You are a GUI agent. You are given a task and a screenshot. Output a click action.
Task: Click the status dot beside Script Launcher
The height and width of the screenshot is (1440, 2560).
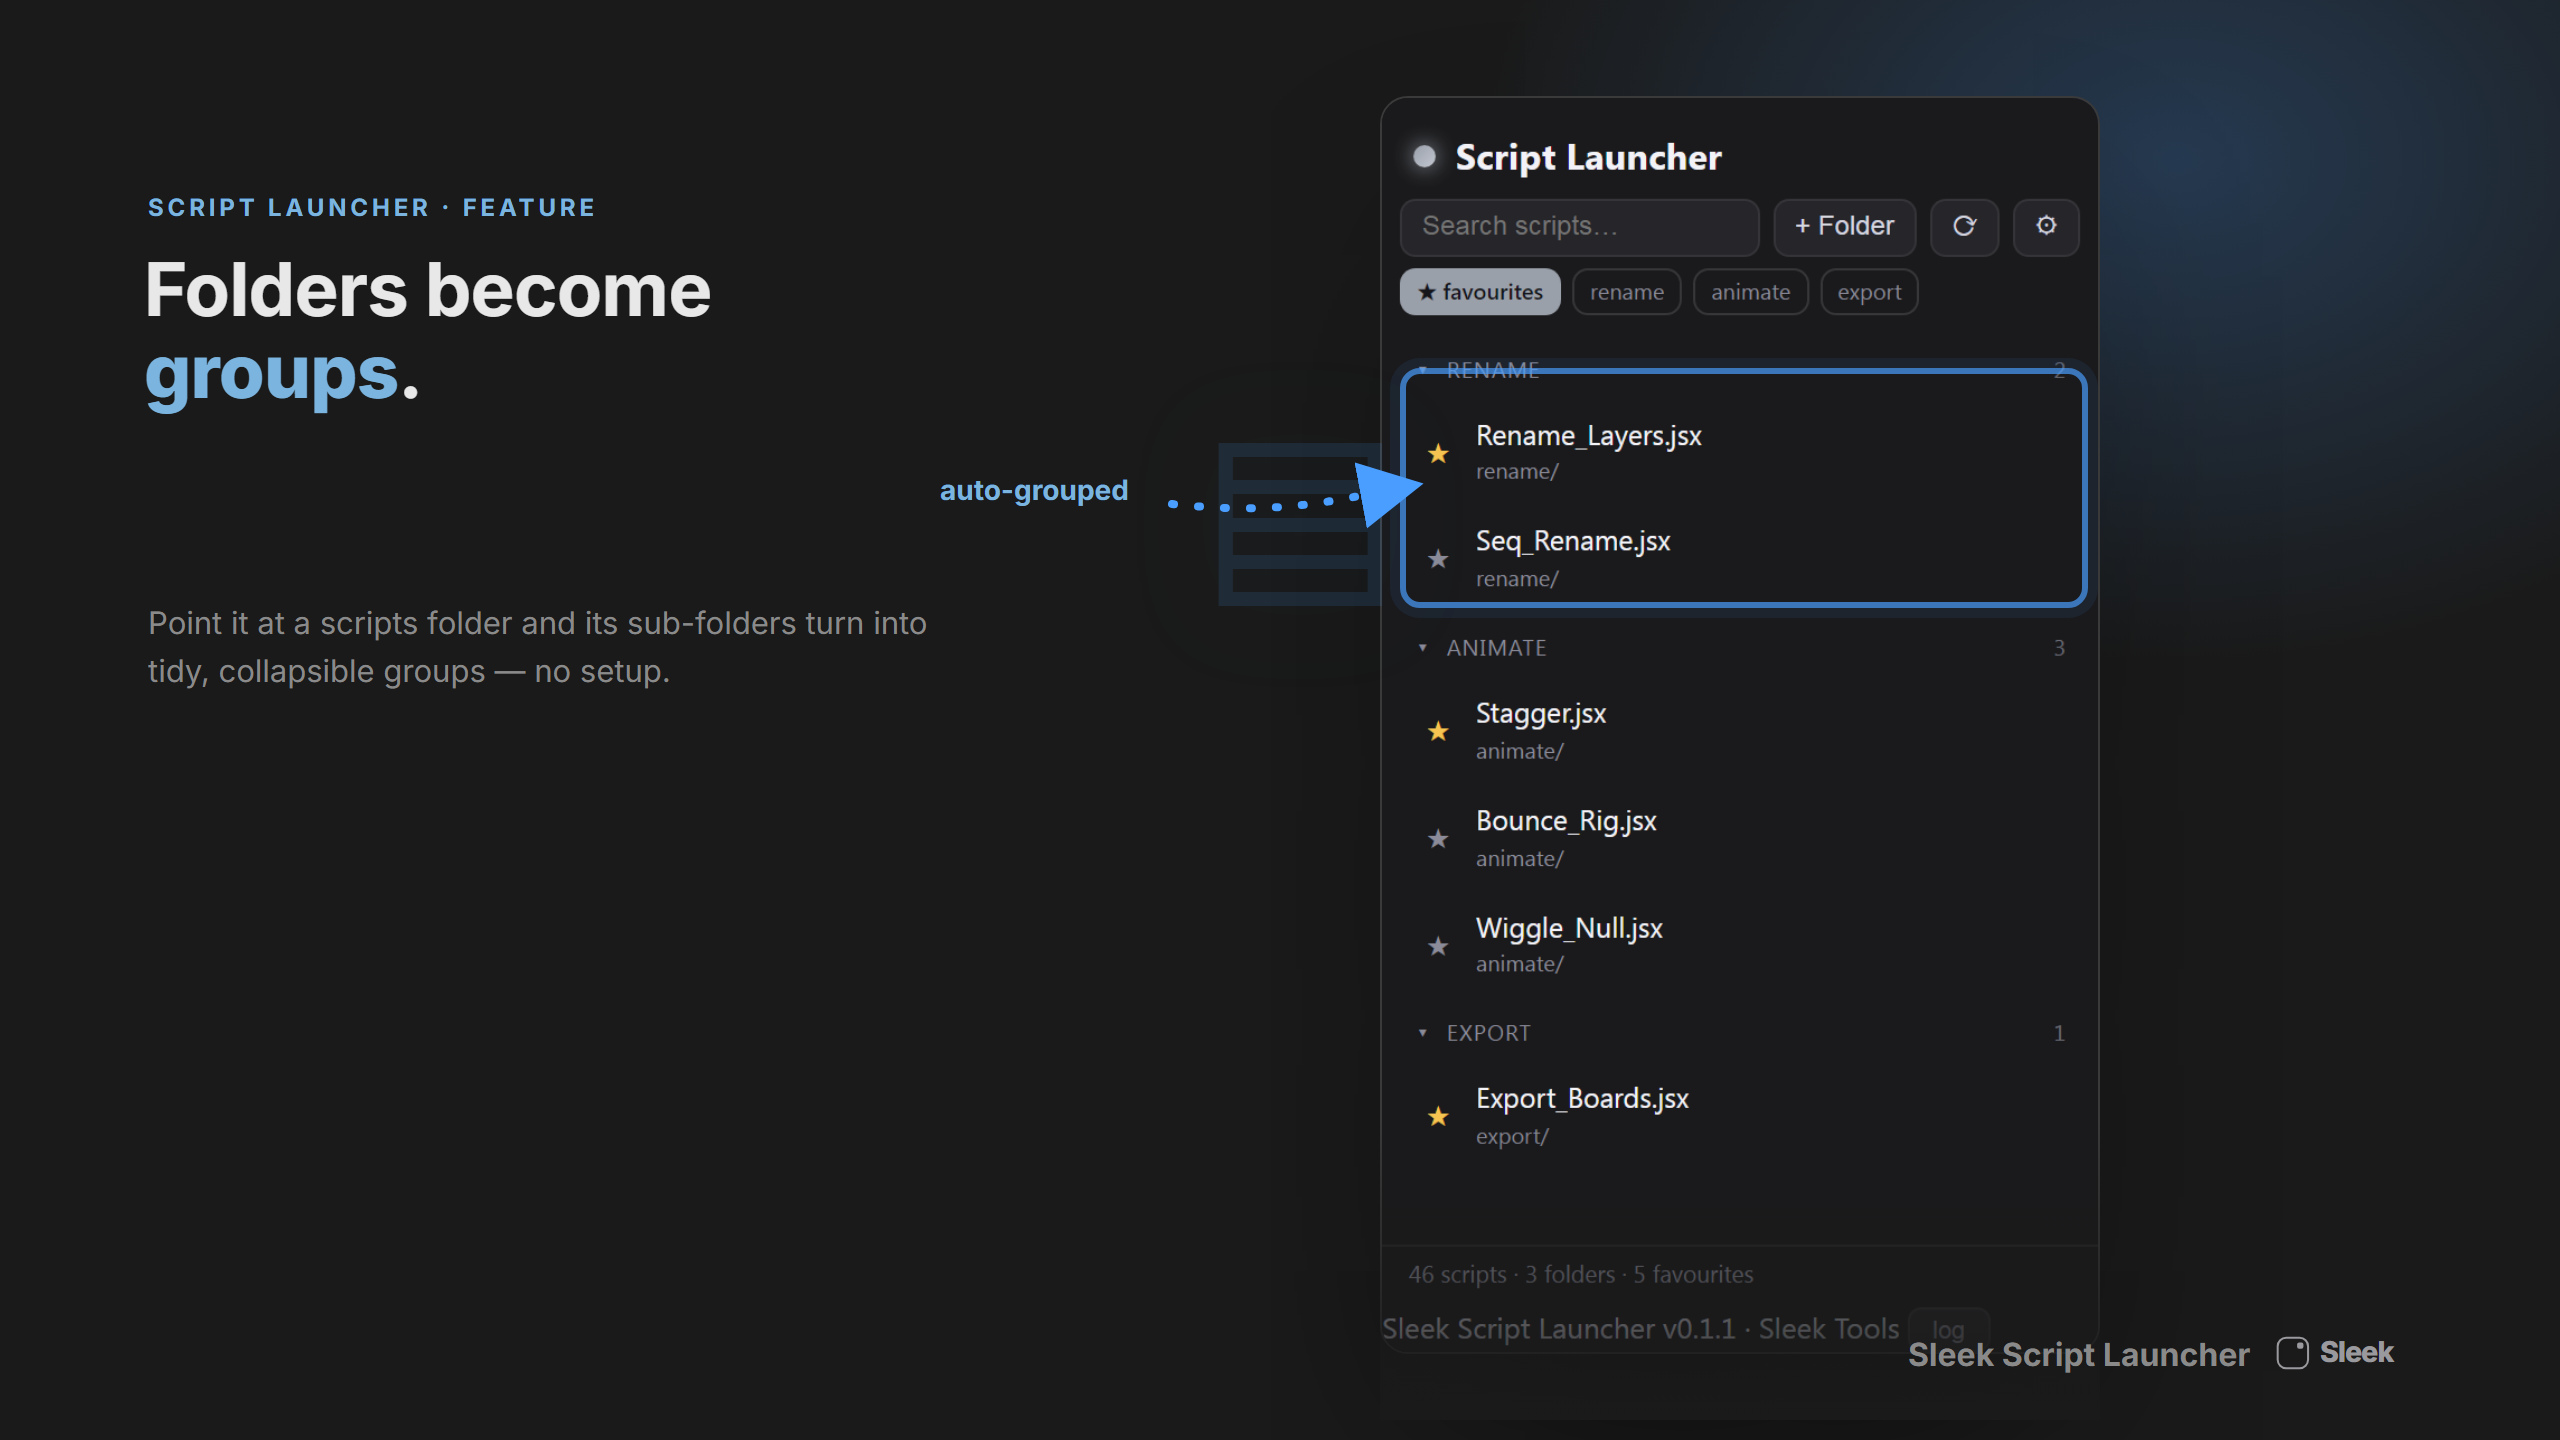tap(1424, 157)
